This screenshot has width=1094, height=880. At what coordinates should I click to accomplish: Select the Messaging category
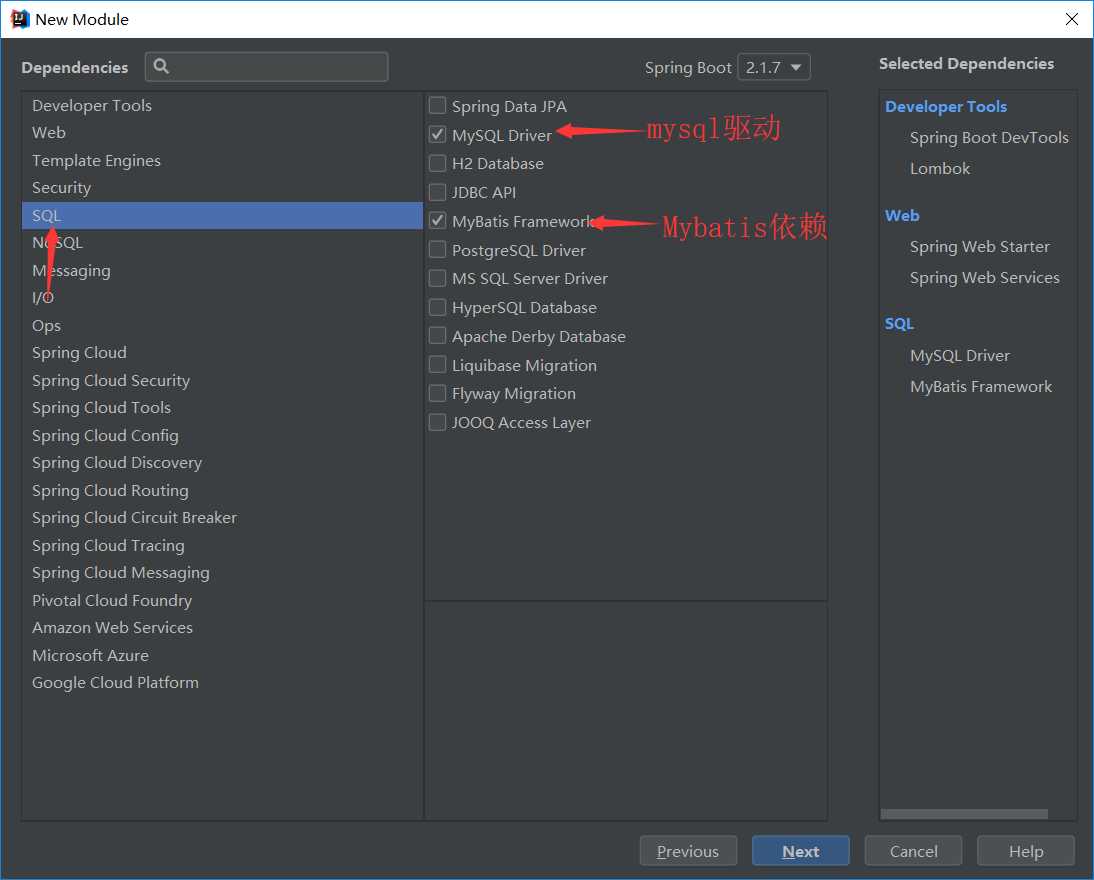pyautogui.click(x=222, y=270)
